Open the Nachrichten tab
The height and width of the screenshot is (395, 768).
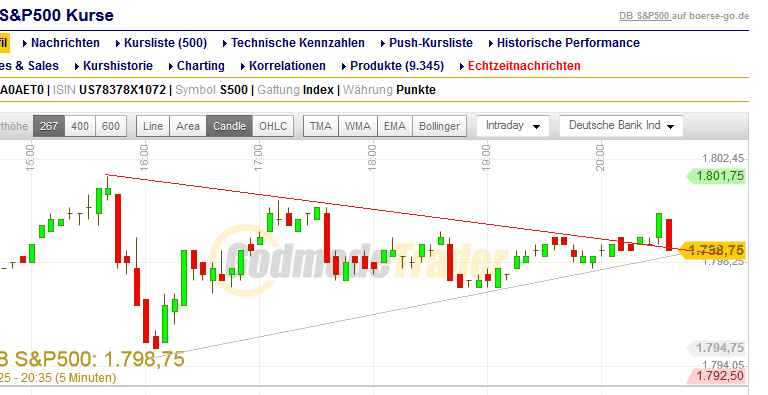coord(65,43)
